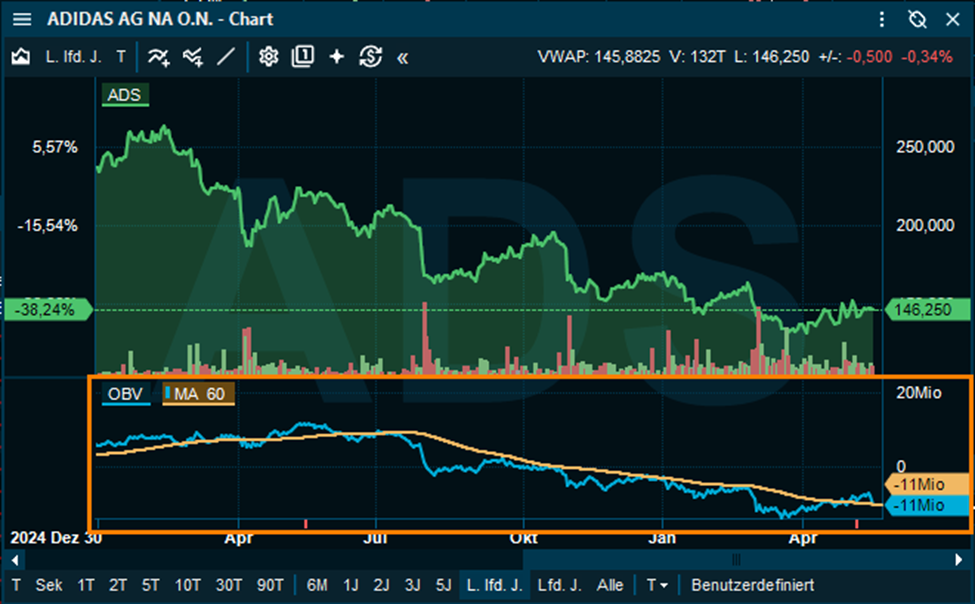Select the Sek period

click(49, 585)
